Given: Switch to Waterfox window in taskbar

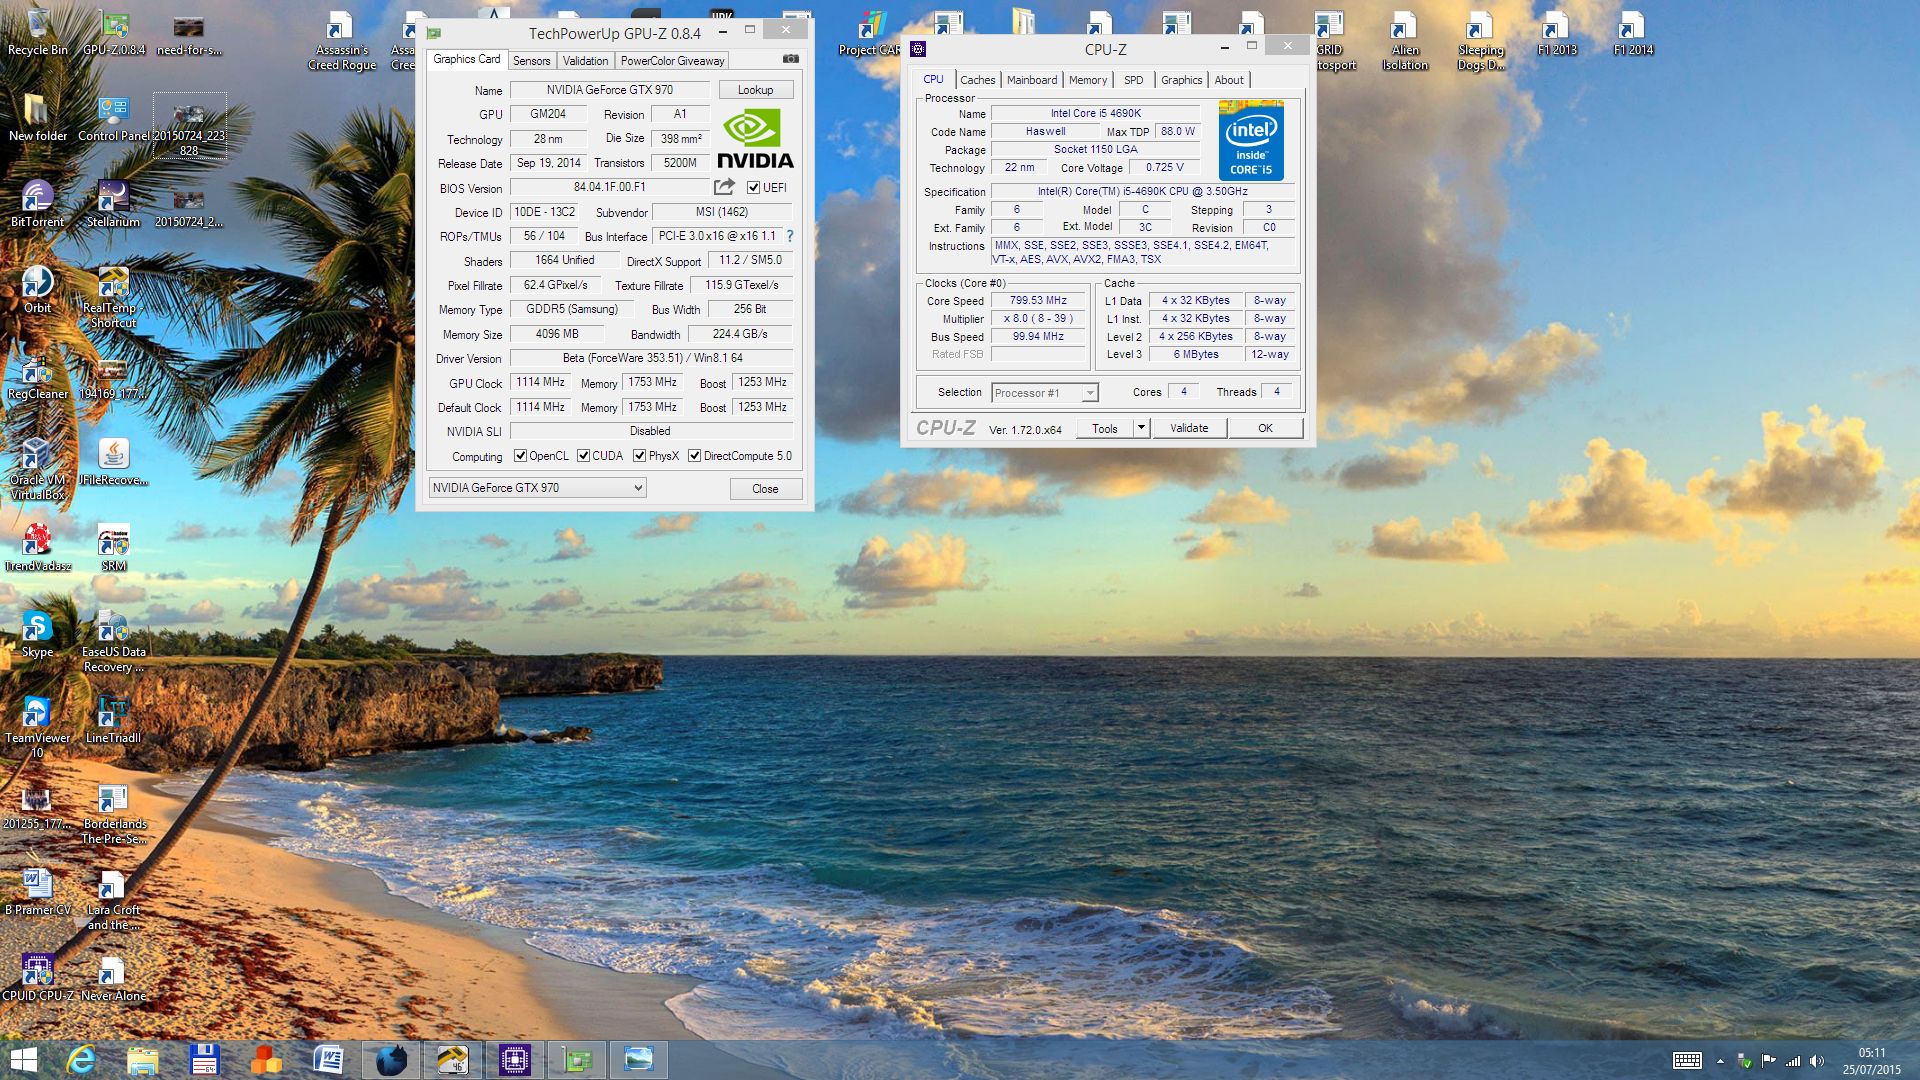Looking at the screenshot, I should point(391,1060).
